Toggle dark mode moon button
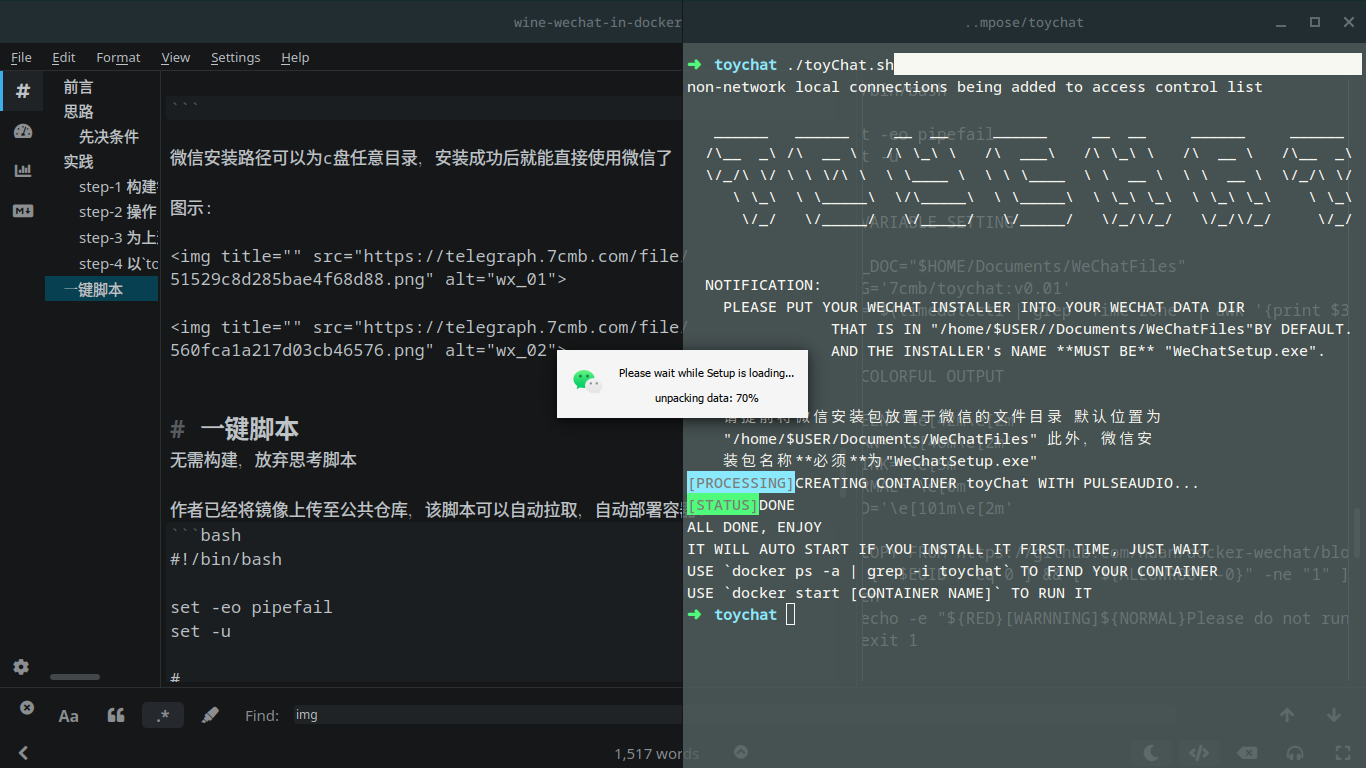Screen dimensions: 1366x768 [x=1151, y=753]
